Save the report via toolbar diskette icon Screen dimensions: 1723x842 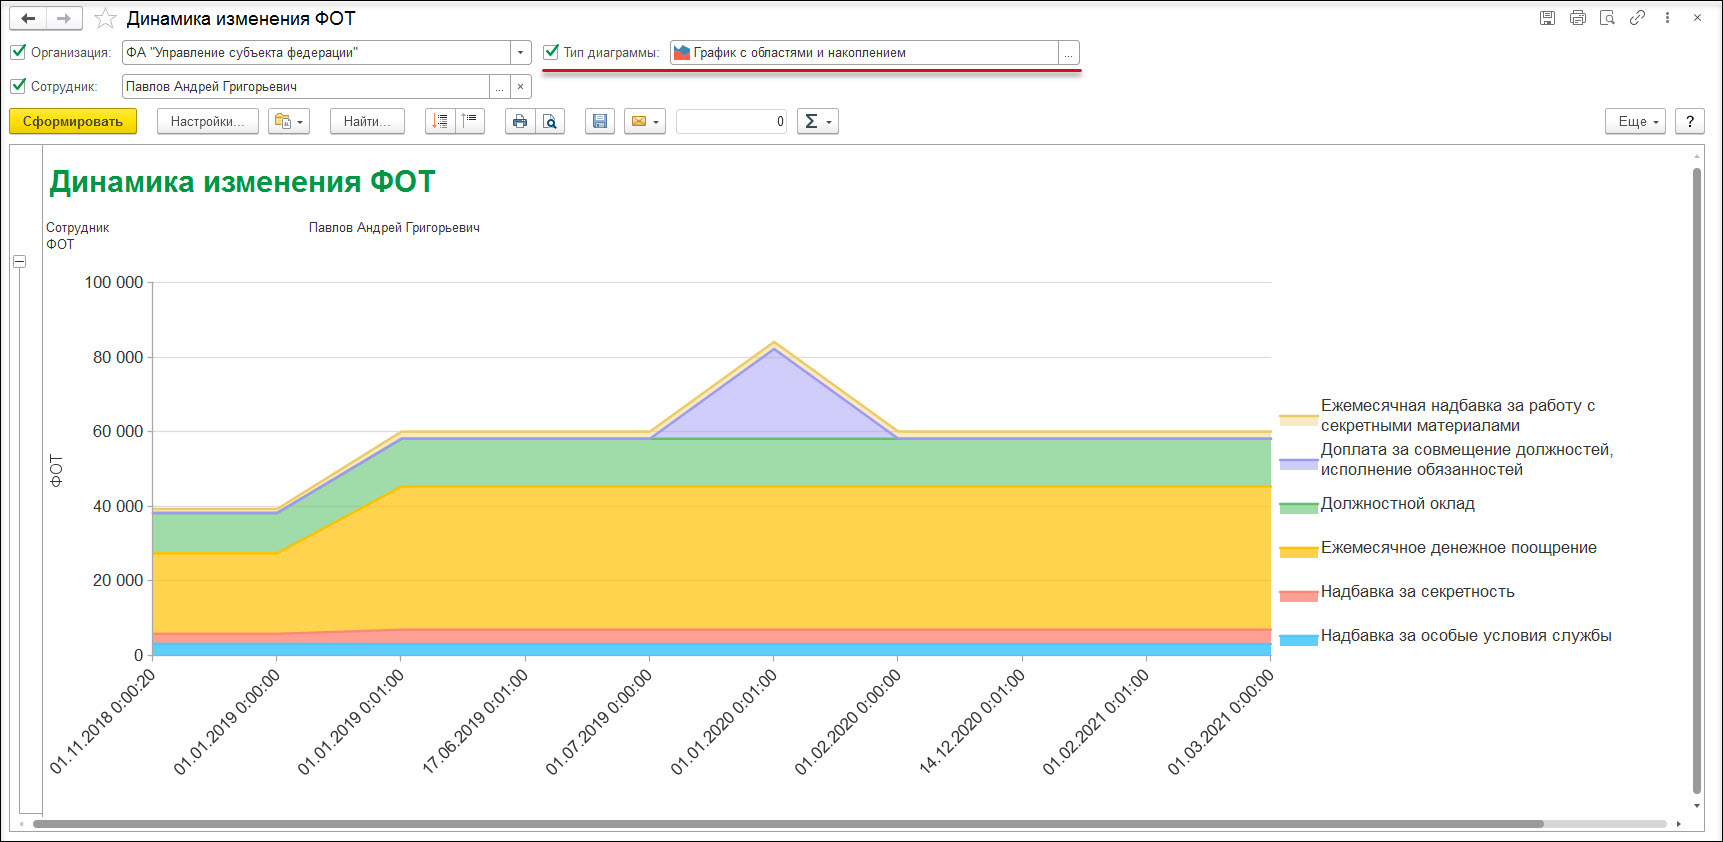(600, 121)
